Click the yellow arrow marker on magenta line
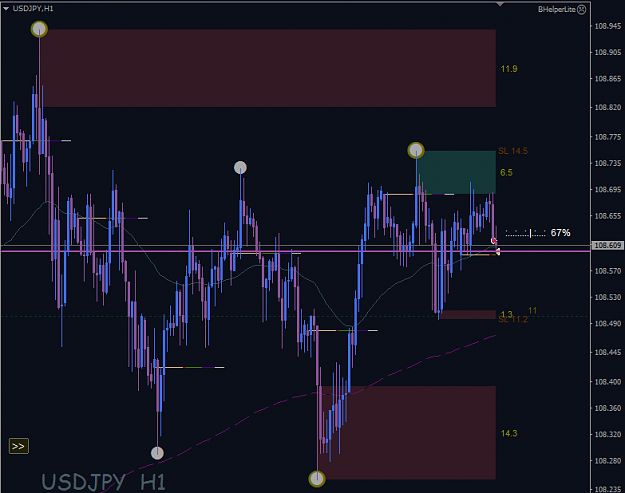This screenshot has width=625, height=493. click(498, 251)
